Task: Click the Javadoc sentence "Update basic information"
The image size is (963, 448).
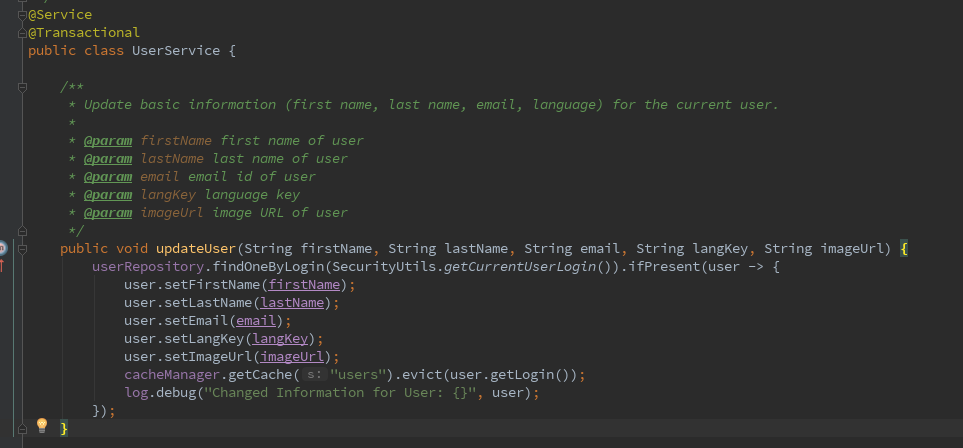Action: [x=180, y=104]
